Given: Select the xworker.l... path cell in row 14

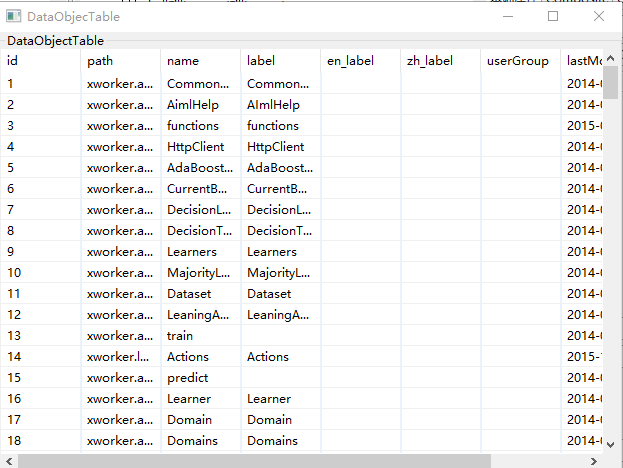Looking at the screenshot, I should (121, 357).
